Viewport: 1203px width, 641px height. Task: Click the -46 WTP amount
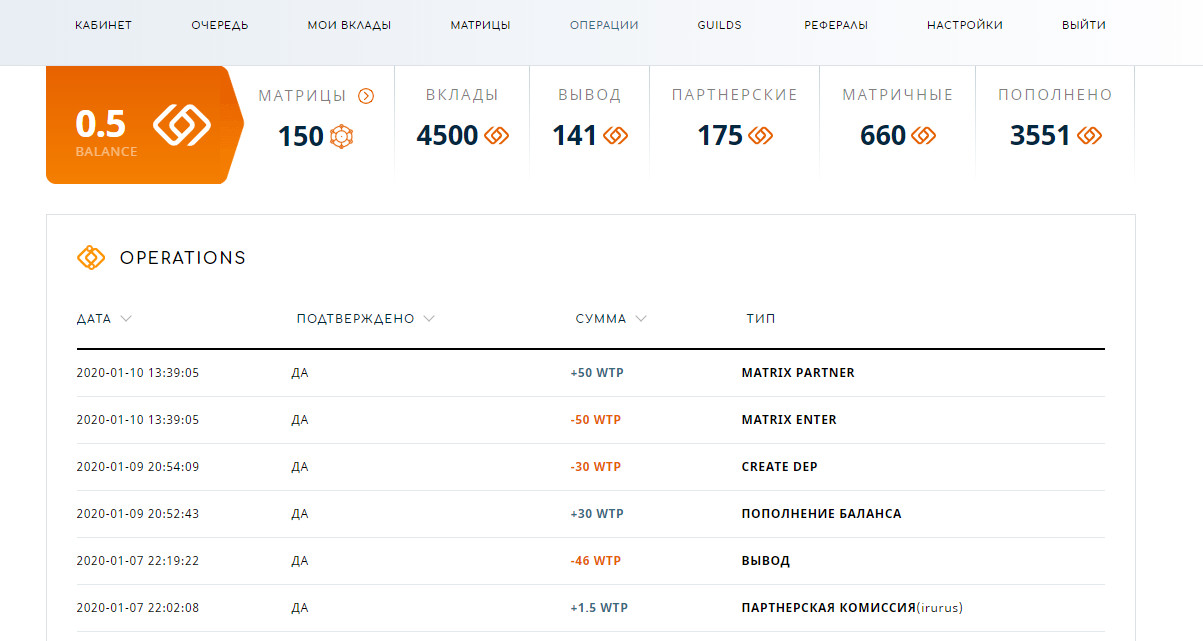[596, 561]
